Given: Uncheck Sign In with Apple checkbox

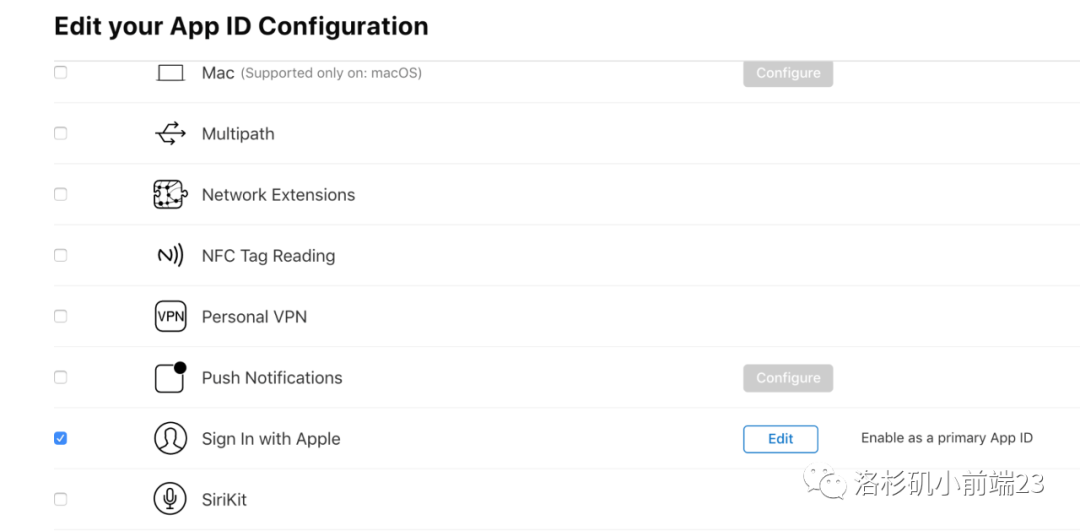Looking at the screenshot, I should (60, 438).
